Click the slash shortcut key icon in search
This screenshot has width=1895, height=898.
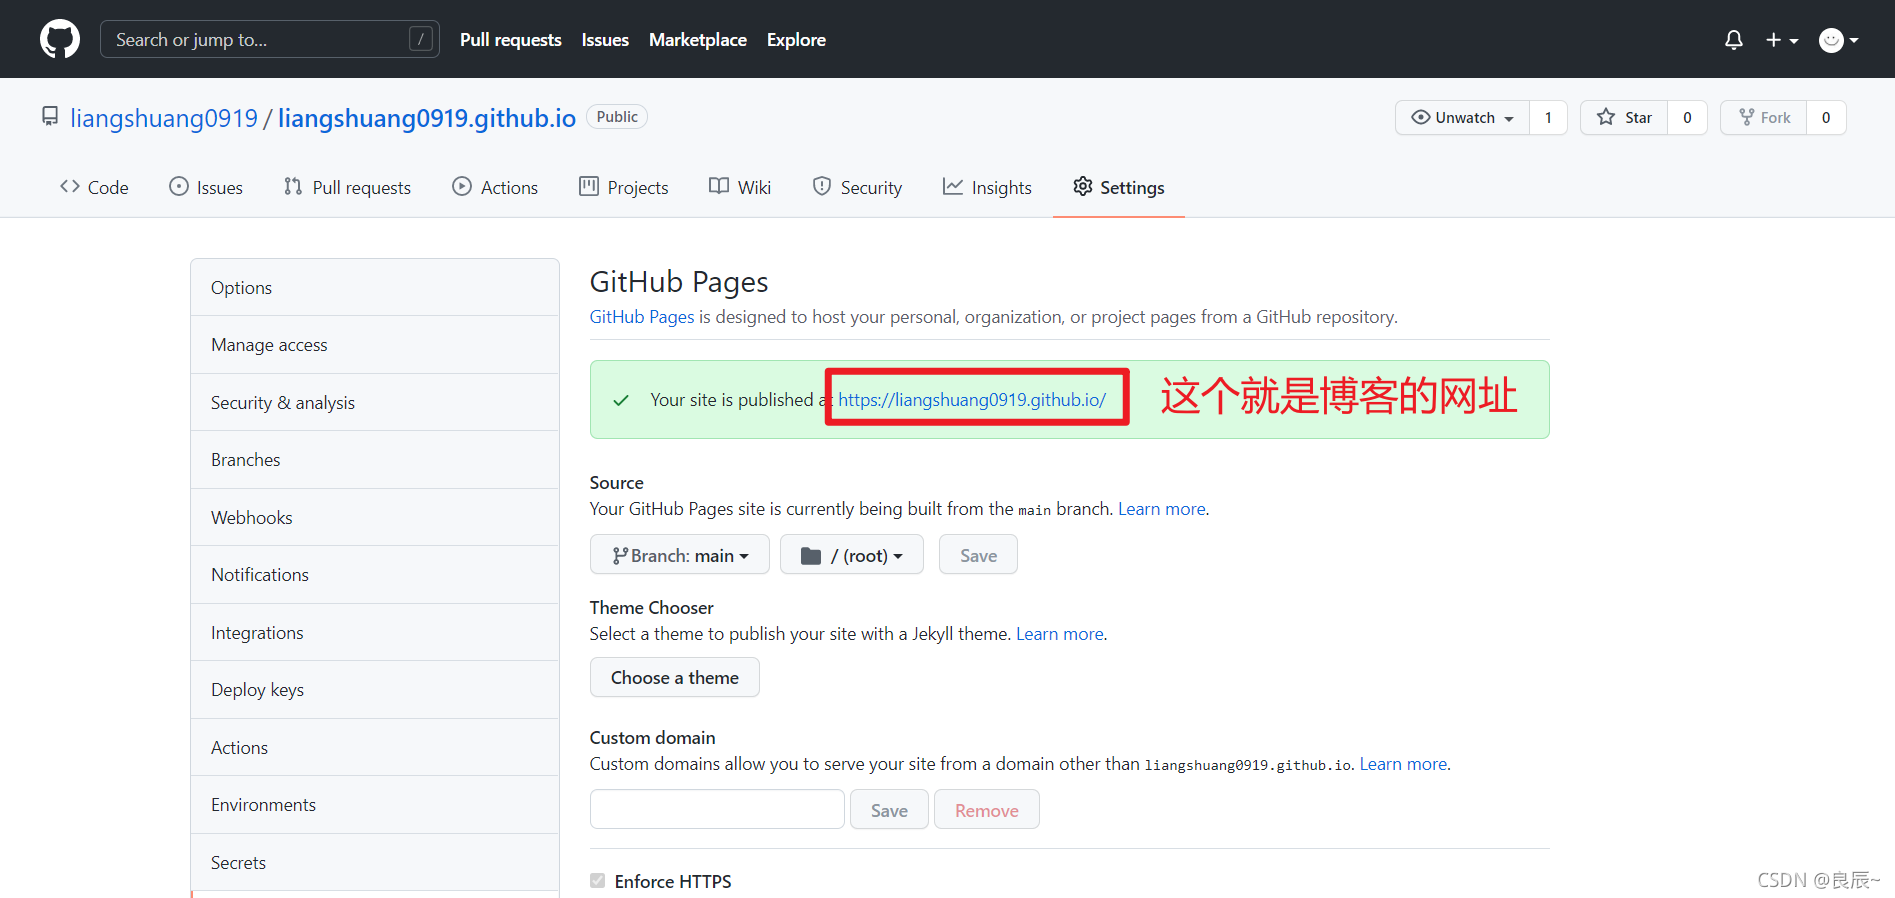click(421, 39)
